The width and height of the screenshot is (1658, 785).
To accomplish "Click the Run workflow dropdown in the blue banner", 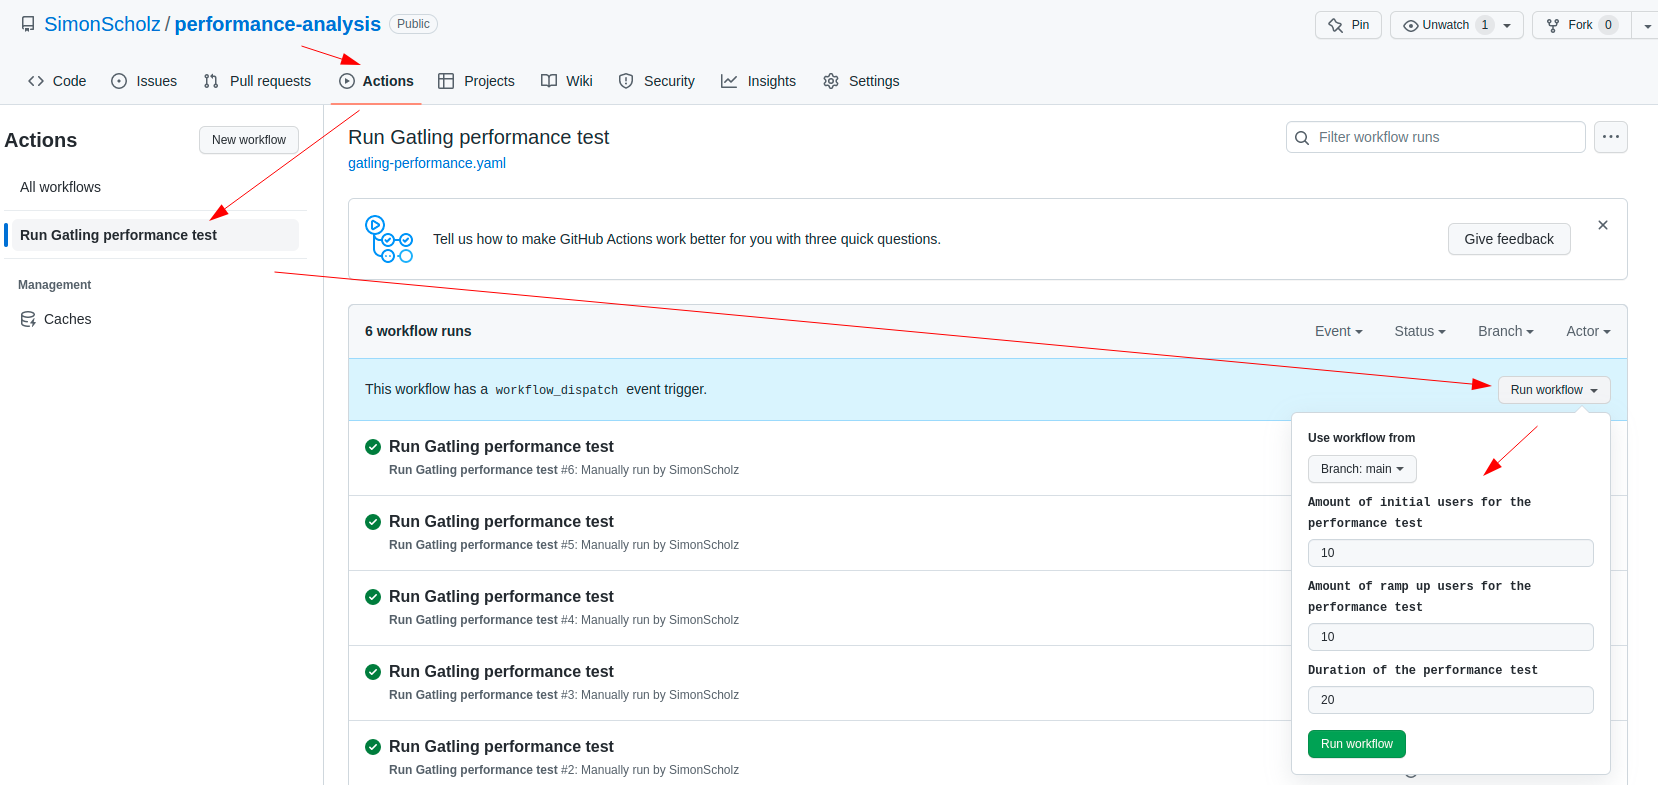I will click(1554, 390).
